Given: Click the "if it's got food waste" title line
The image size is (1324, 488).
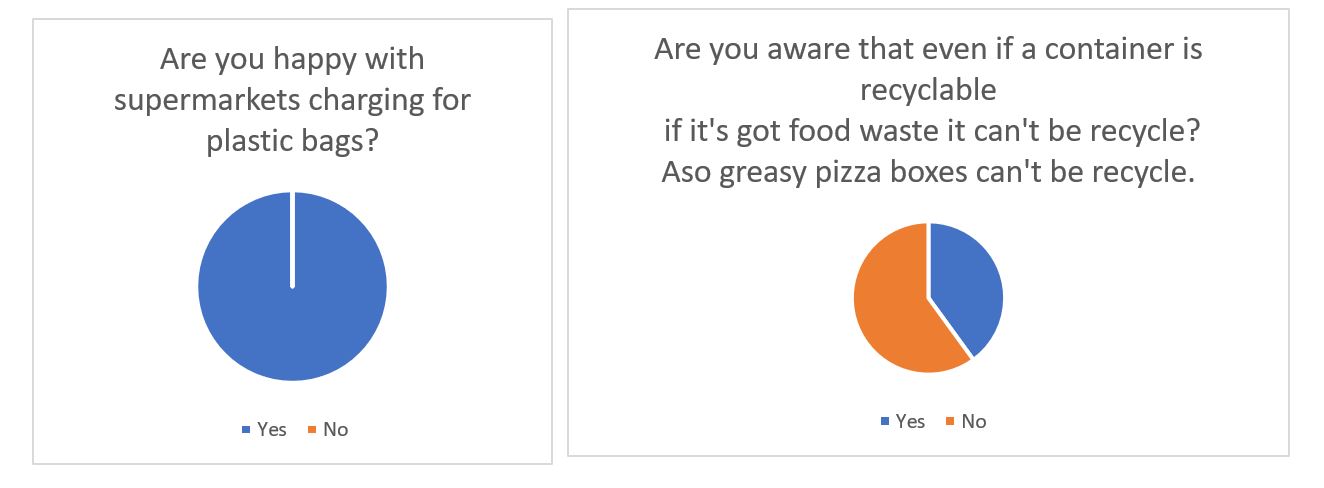Looking at the screenshot, I should tap(928, 131).
